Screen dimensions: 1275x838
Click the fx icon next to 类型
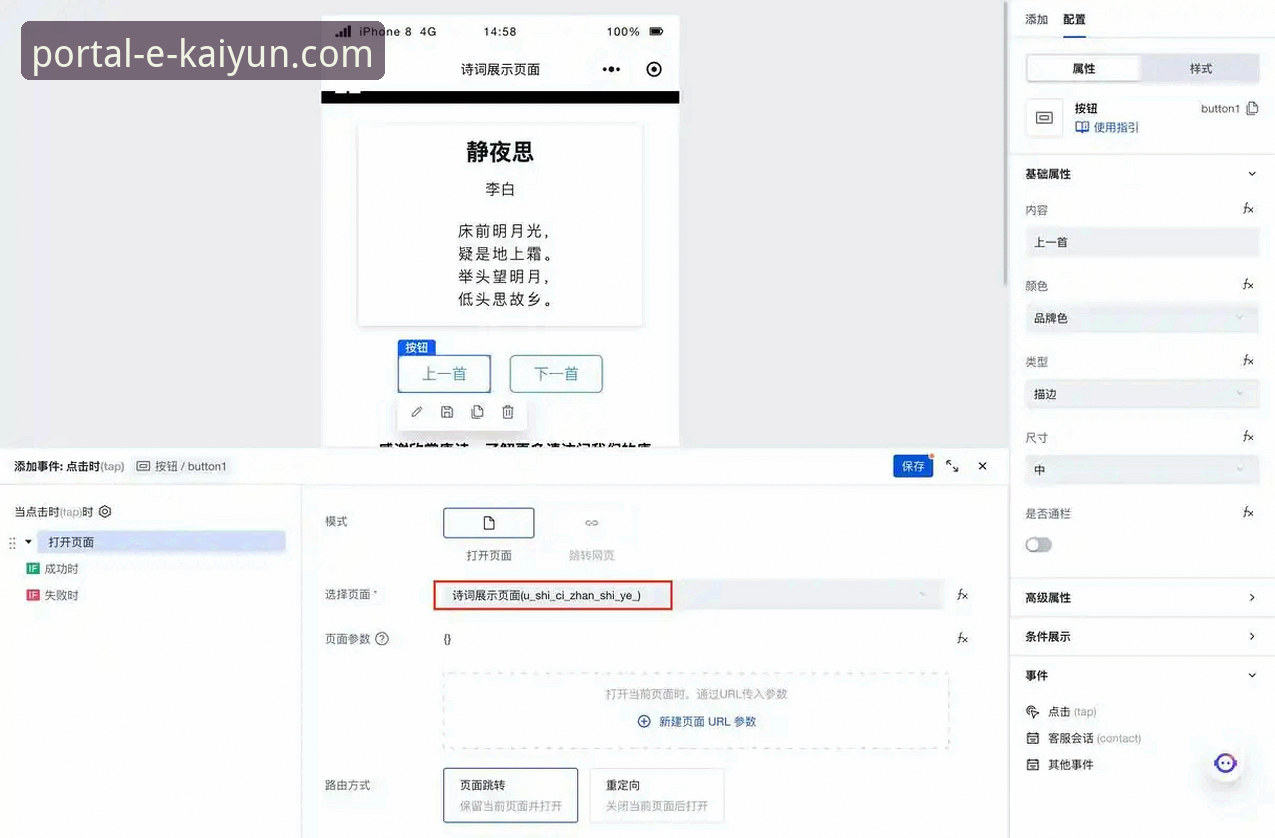(1248, 361)
